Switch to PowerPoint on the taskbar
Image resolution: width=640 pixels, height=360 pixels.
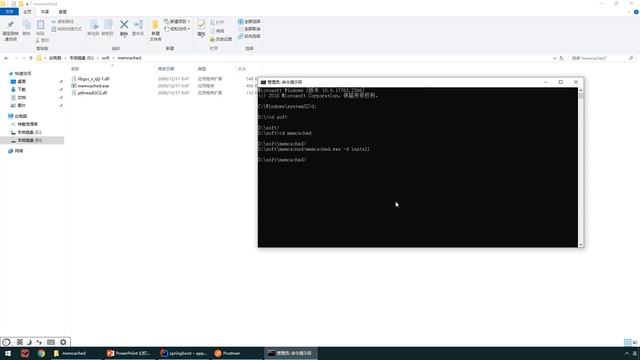click(x=129, y=353)
